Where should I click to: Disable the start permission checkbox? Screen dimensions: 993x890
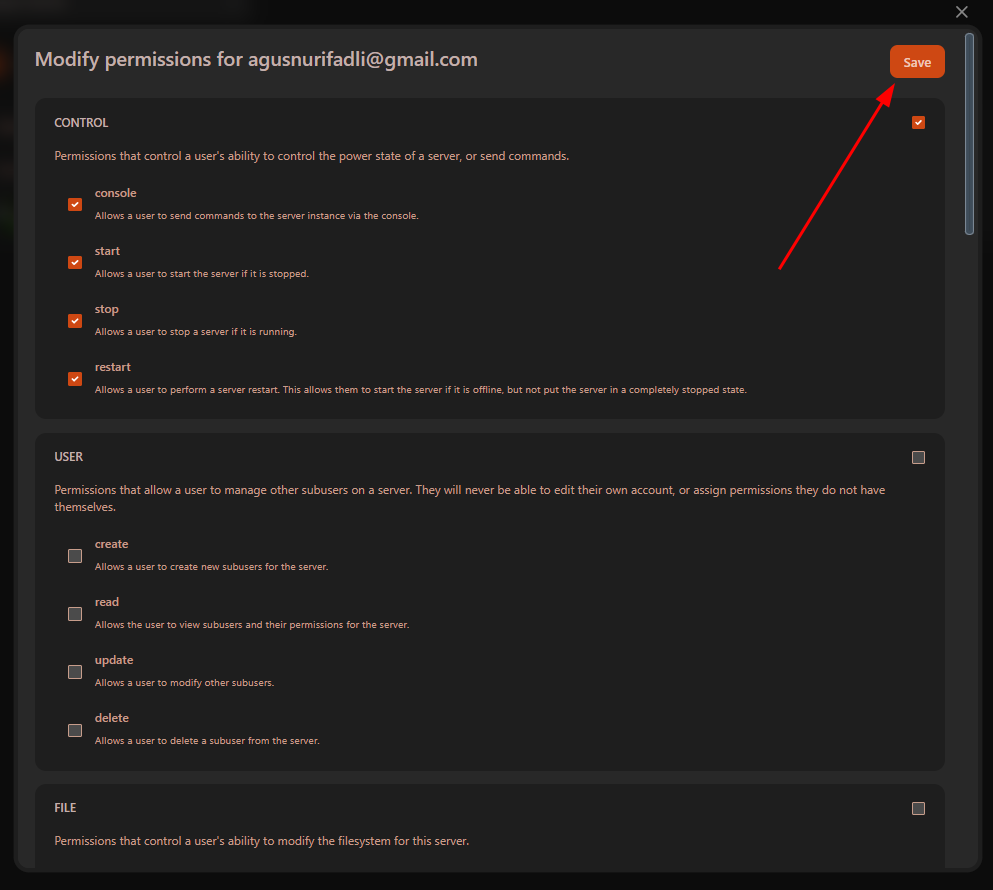click(75, 262)
